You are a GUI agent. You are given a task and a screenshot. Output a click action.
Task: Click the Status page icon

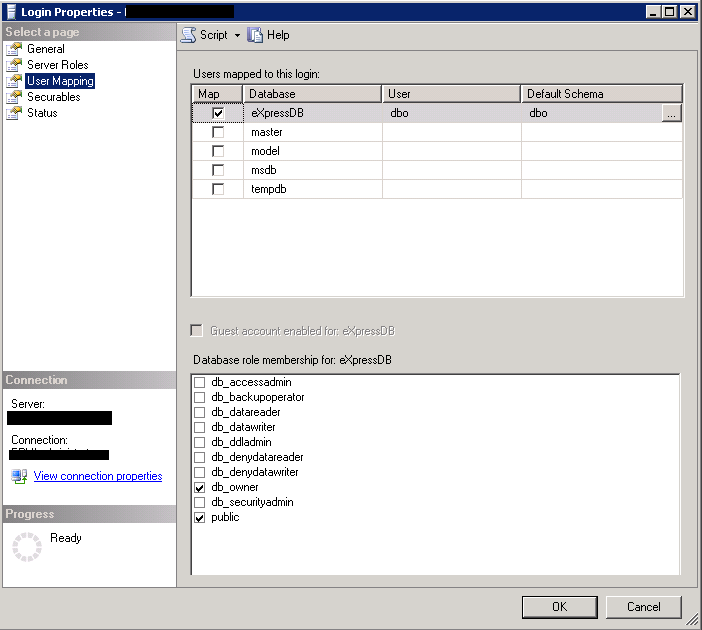[x=14, y=113]
